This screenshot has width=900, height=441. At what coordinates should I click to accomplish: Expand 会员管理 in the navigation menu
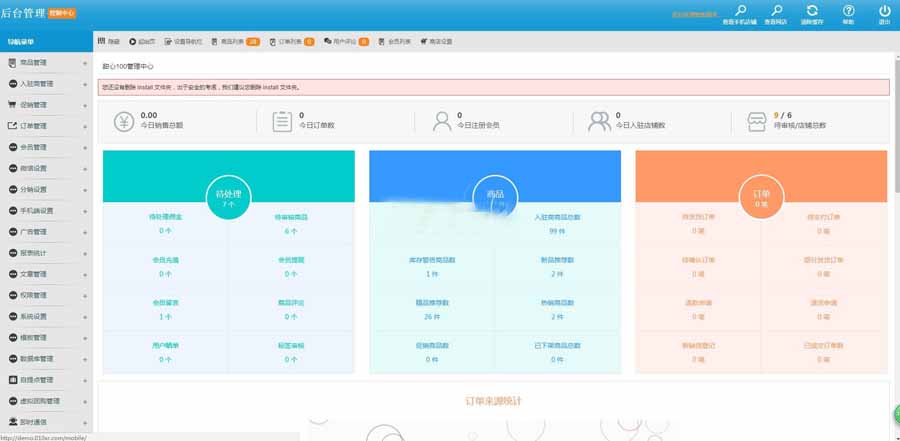(45, 147)
